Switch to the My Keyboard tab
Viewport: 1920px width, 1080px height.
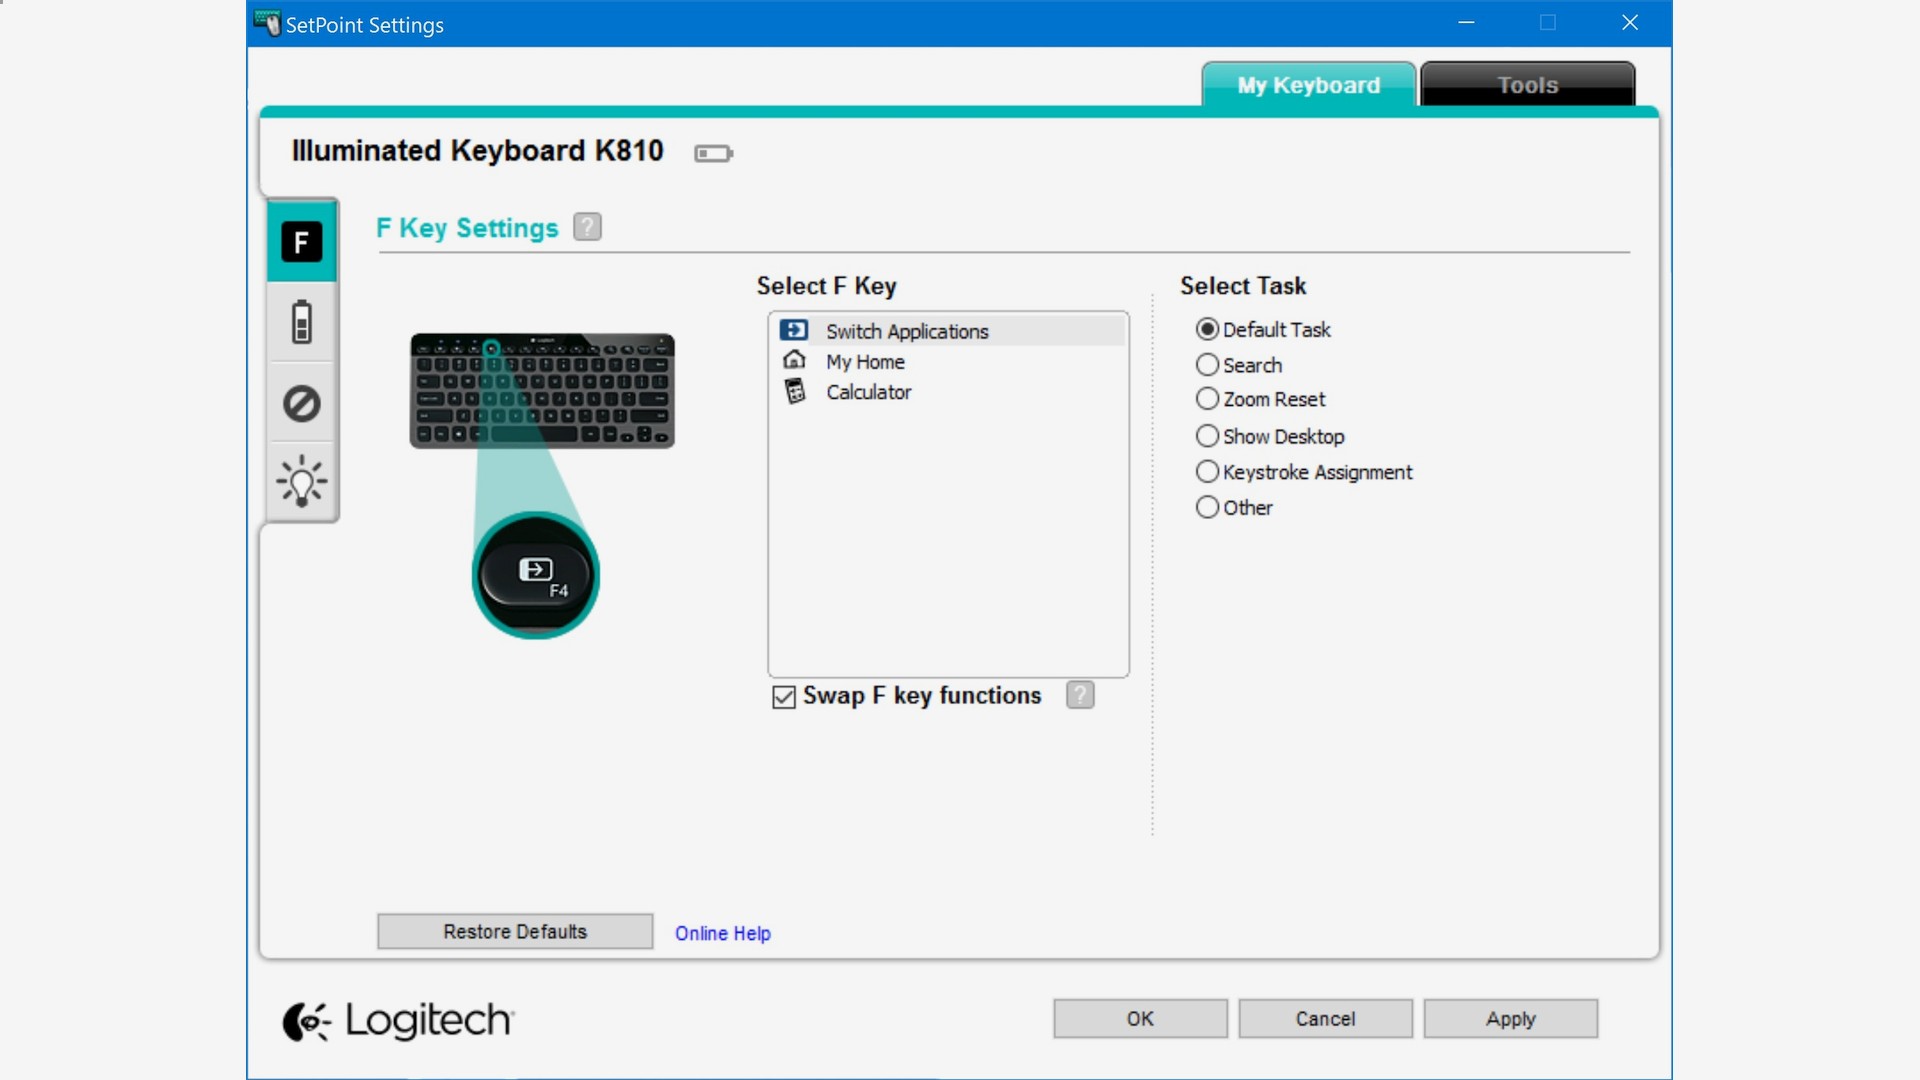(1308, 85)
